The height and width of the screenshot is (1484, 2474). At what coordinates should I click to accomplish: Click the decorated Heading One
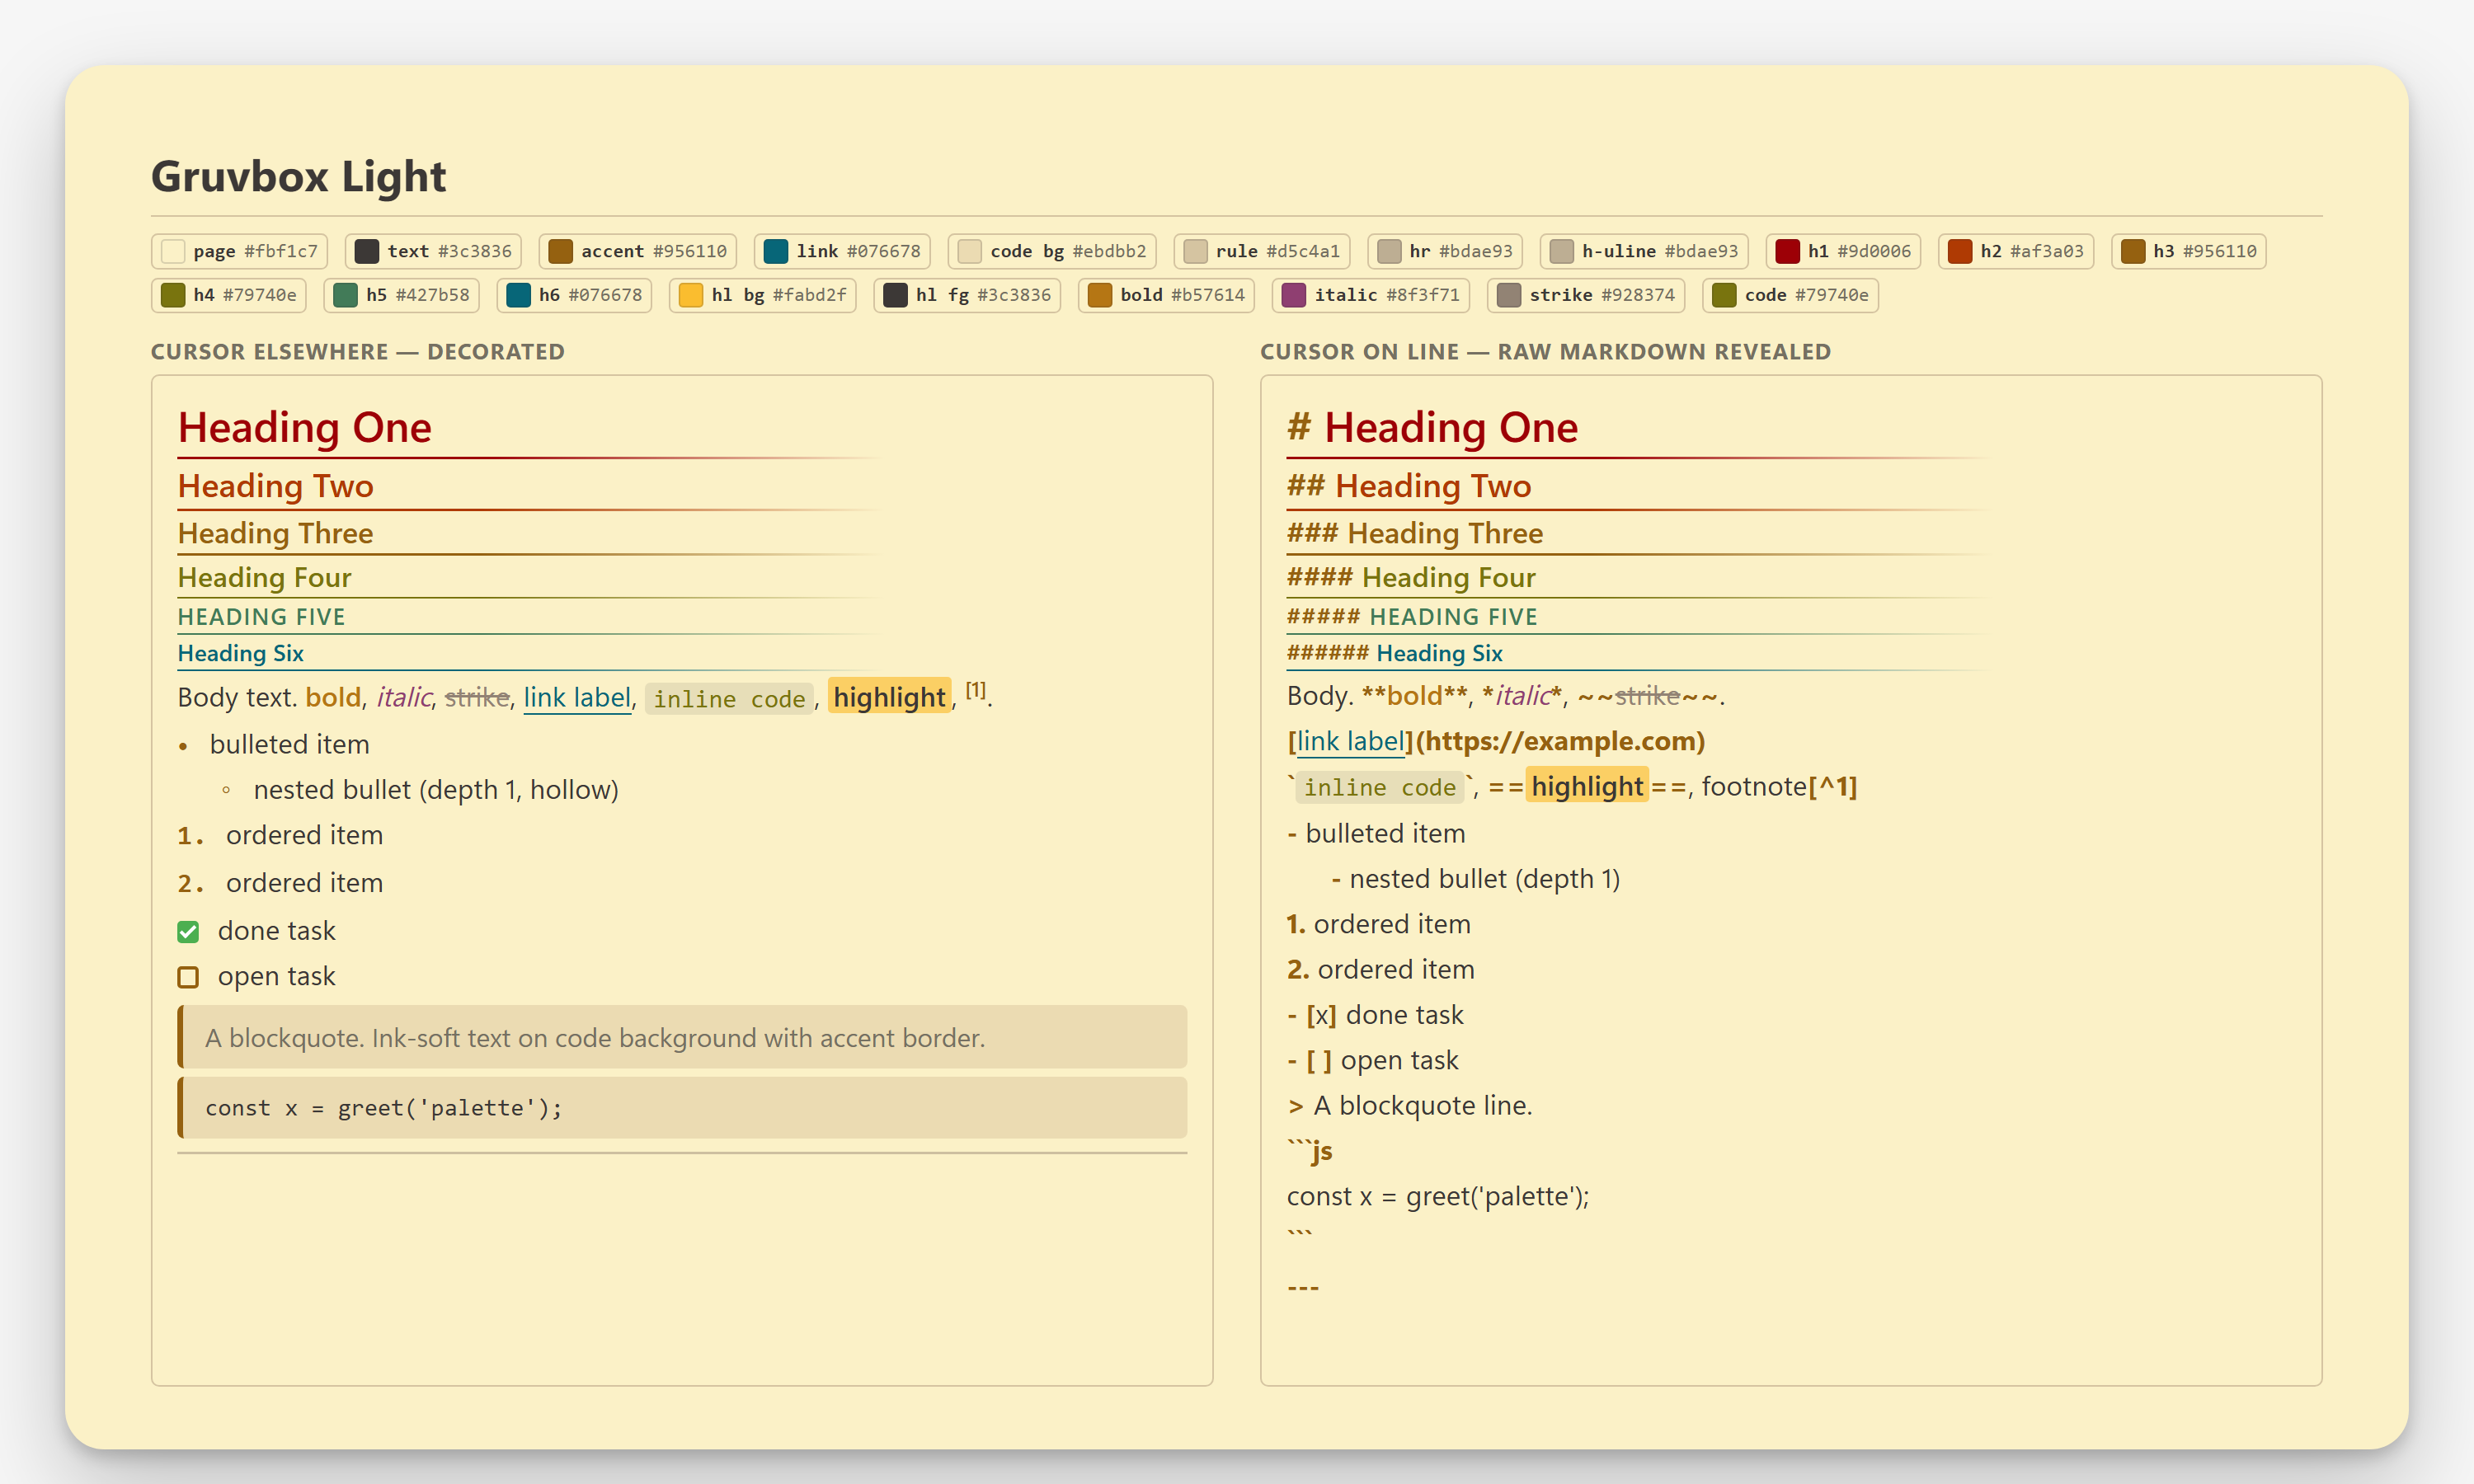(x=305, y=427)
